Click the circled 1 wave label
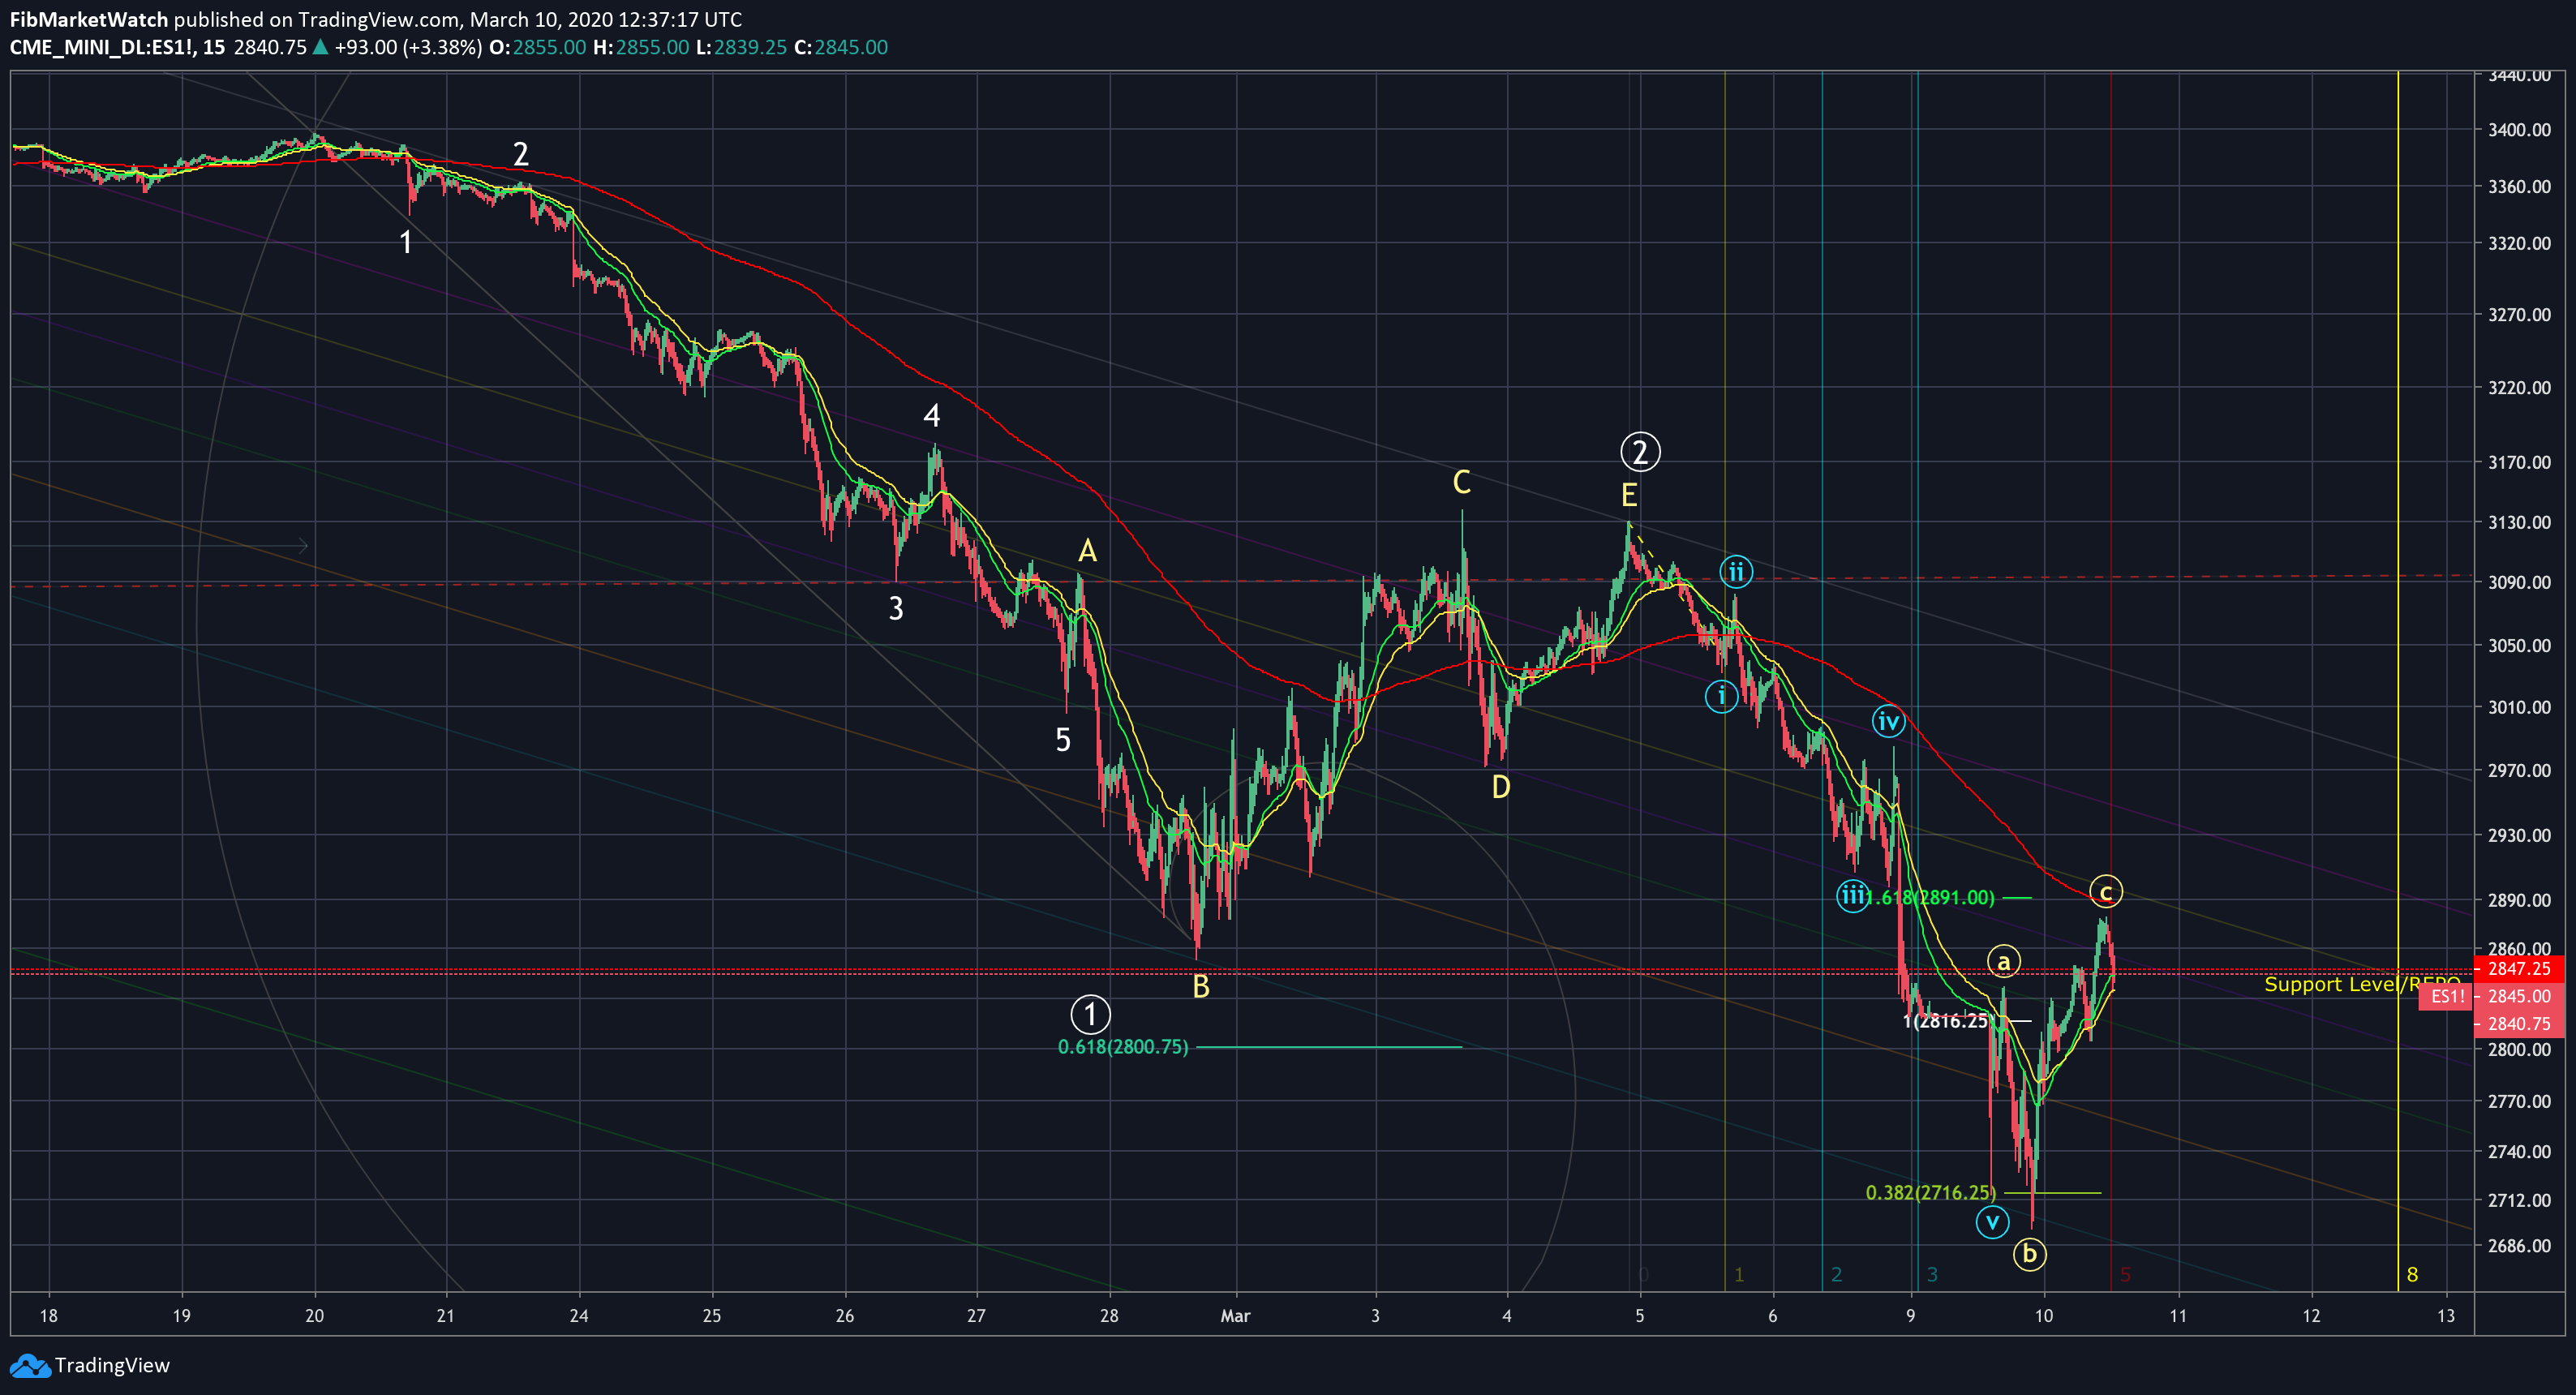 pos(1090,1014)
